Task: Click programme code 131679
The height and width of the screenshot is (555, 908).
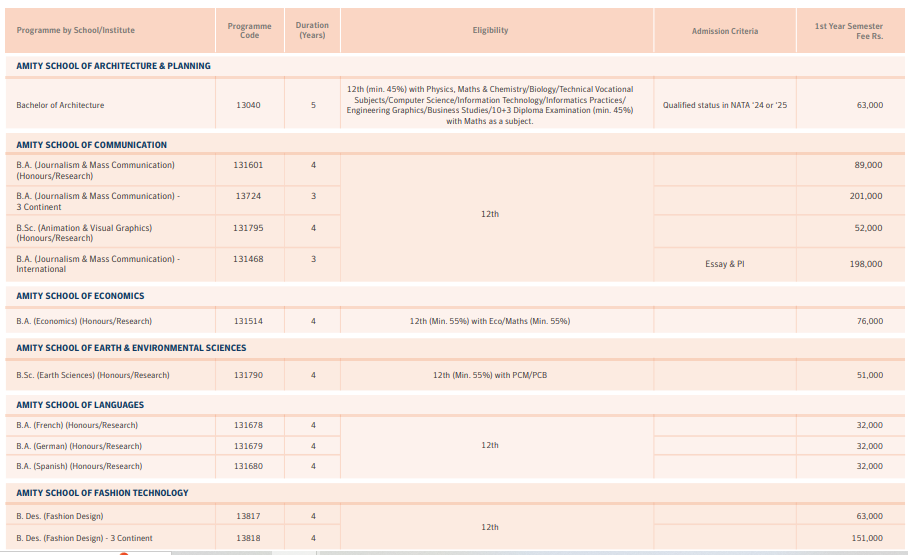Action: point(248,446)
